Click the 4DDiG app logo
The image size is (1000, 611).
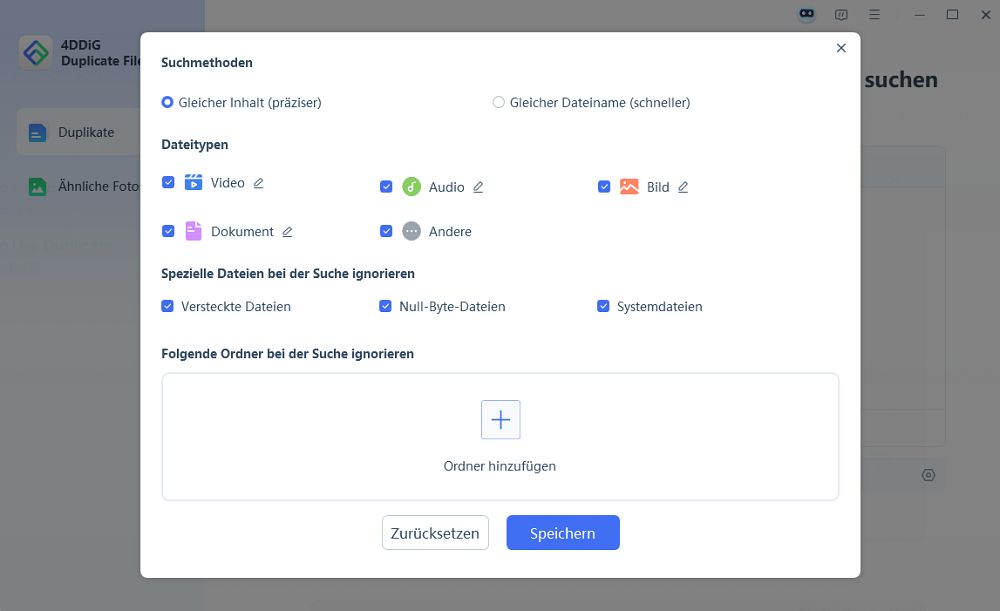pyautogui.click(x=36, y=52)
